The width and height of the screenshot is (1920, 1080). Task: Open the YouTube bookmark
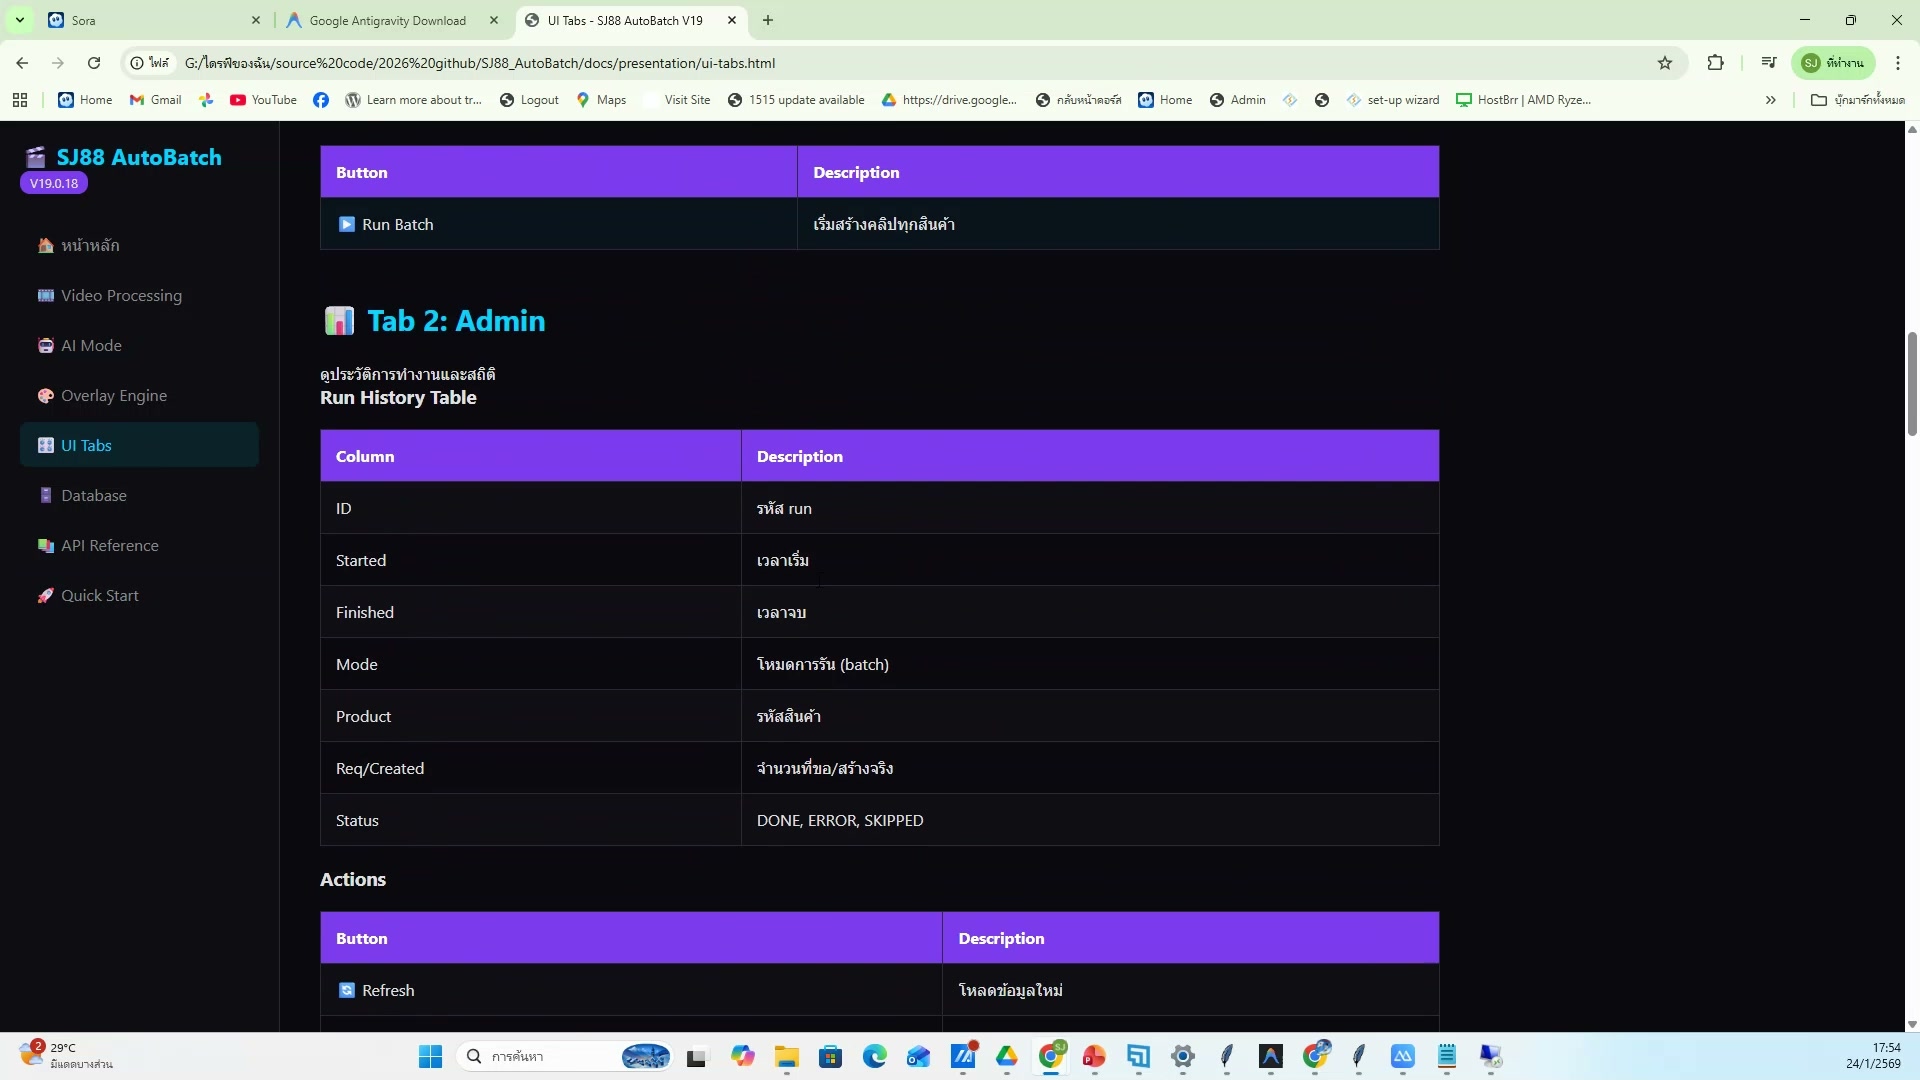pyautogui.click(x=263, y=100)
